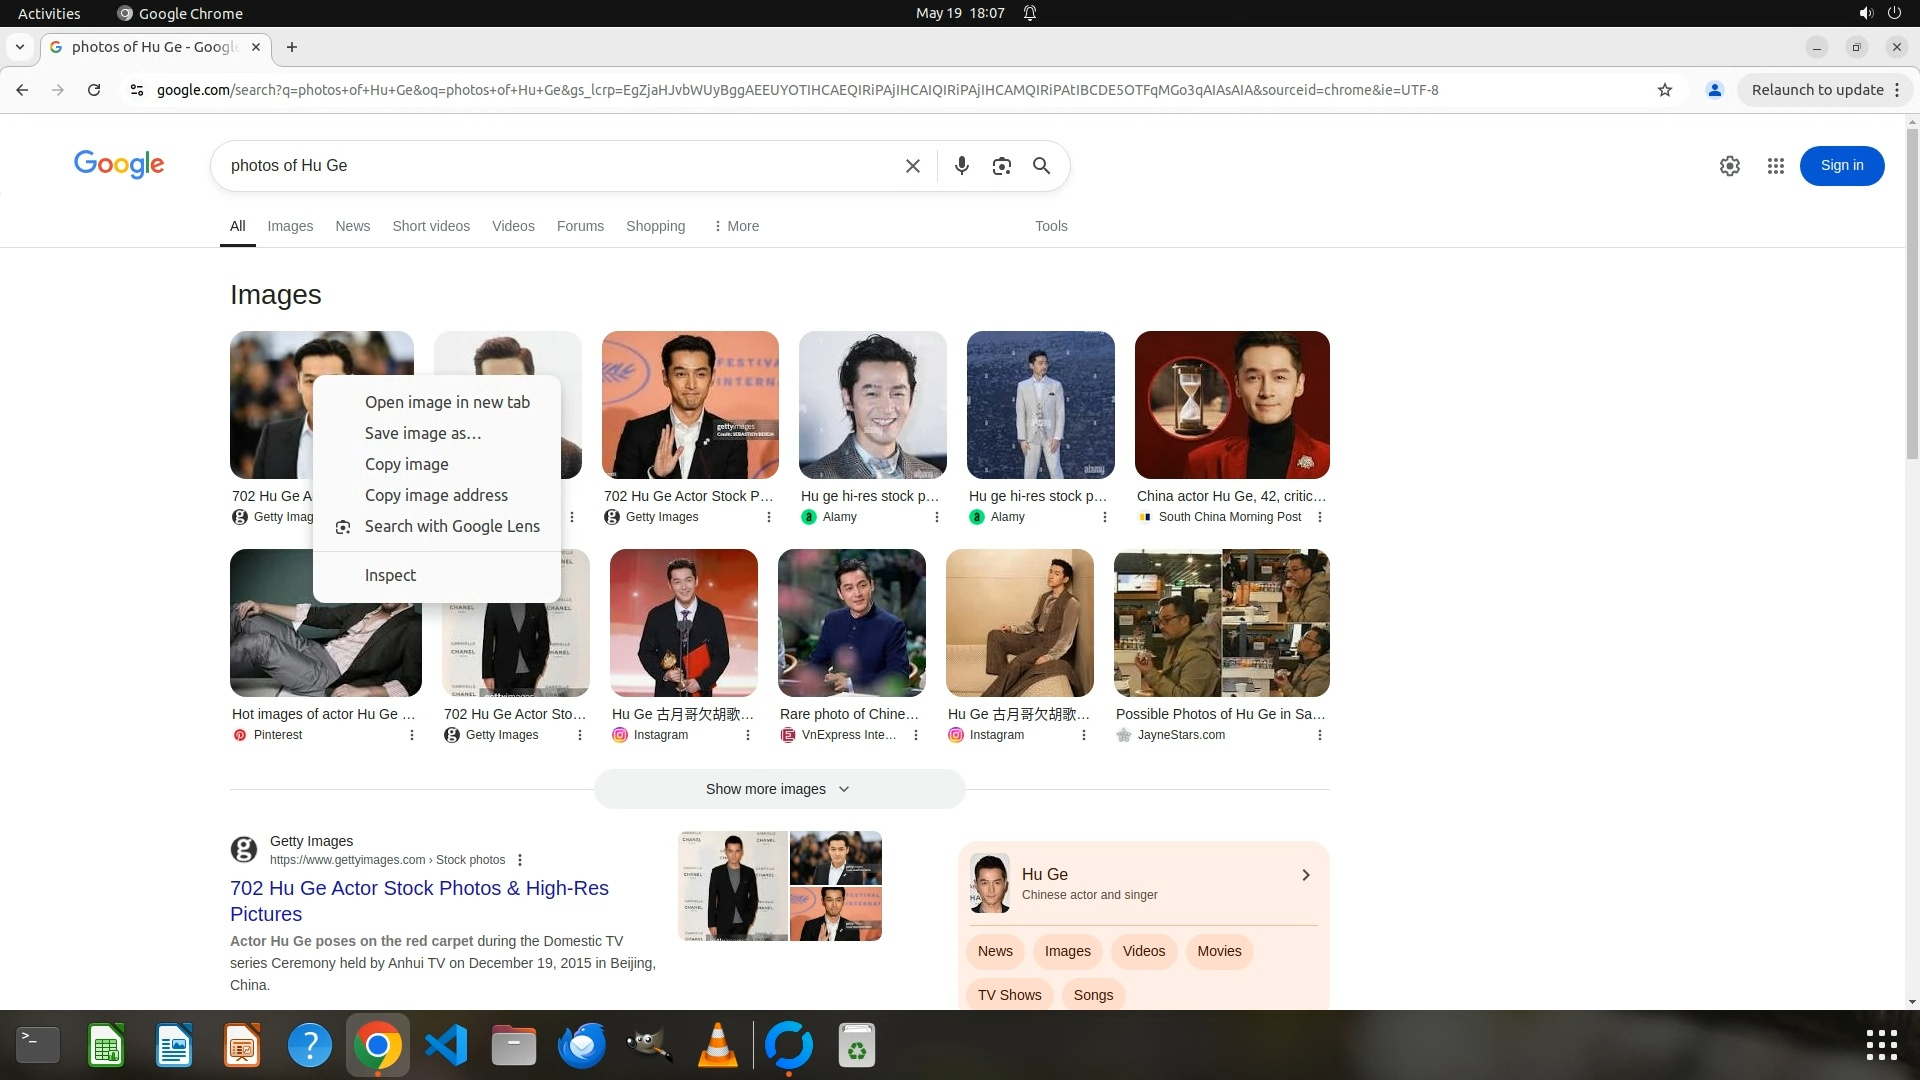This screenshot has height=1080, width=1920.
Task: Expand the Hu Ge knowledge panel arrow
Action: tap(1305, 875)
